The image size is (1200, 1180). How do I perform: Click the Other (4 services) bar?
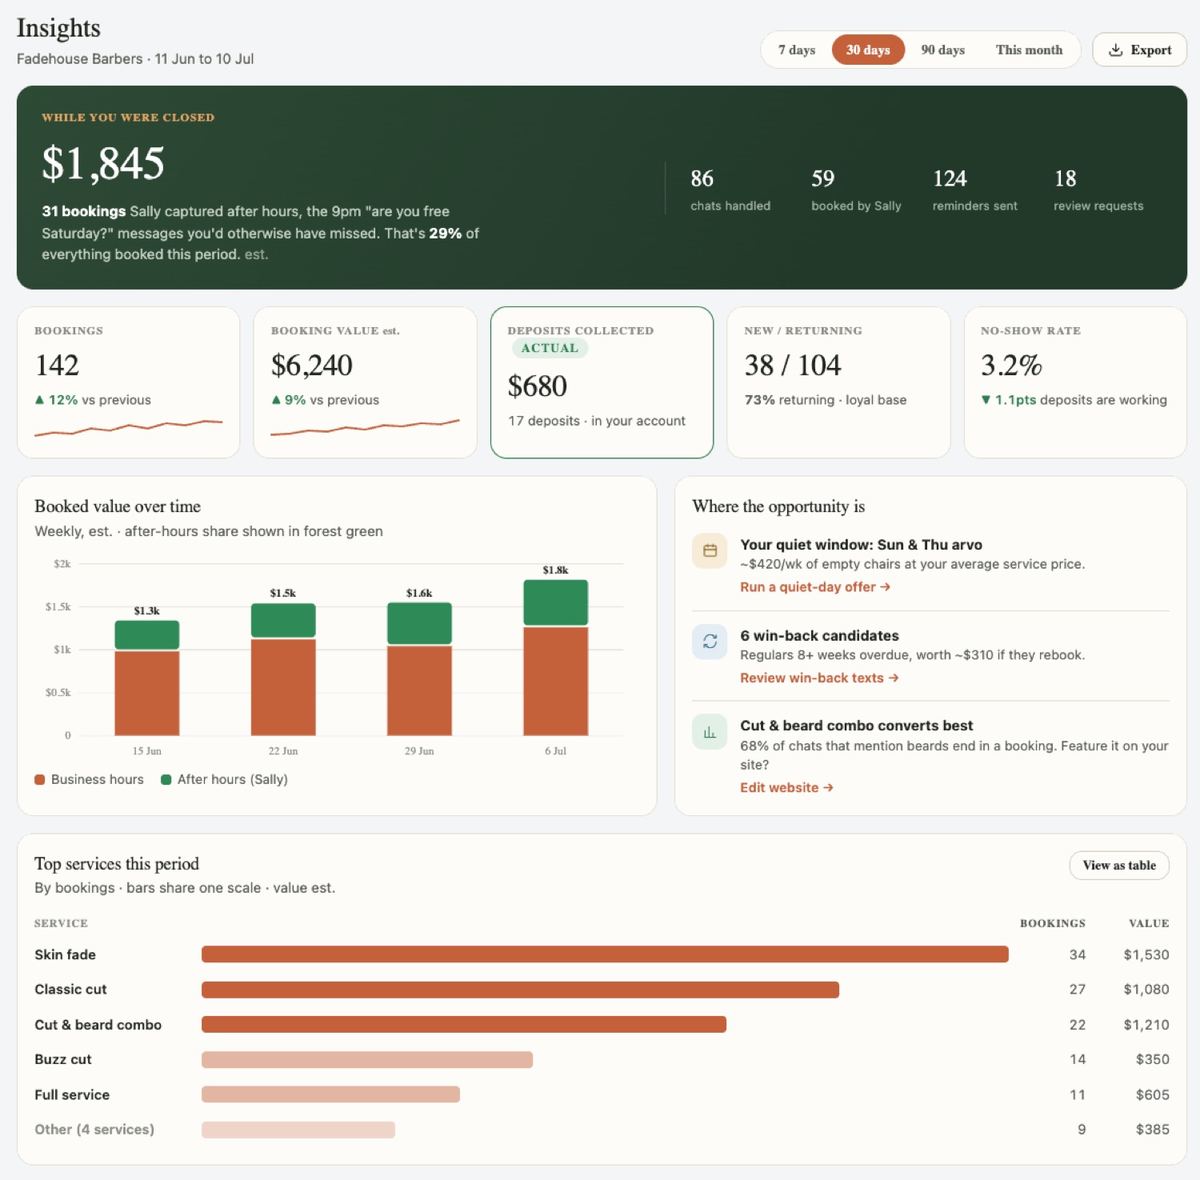click(x=298, y=1130)
